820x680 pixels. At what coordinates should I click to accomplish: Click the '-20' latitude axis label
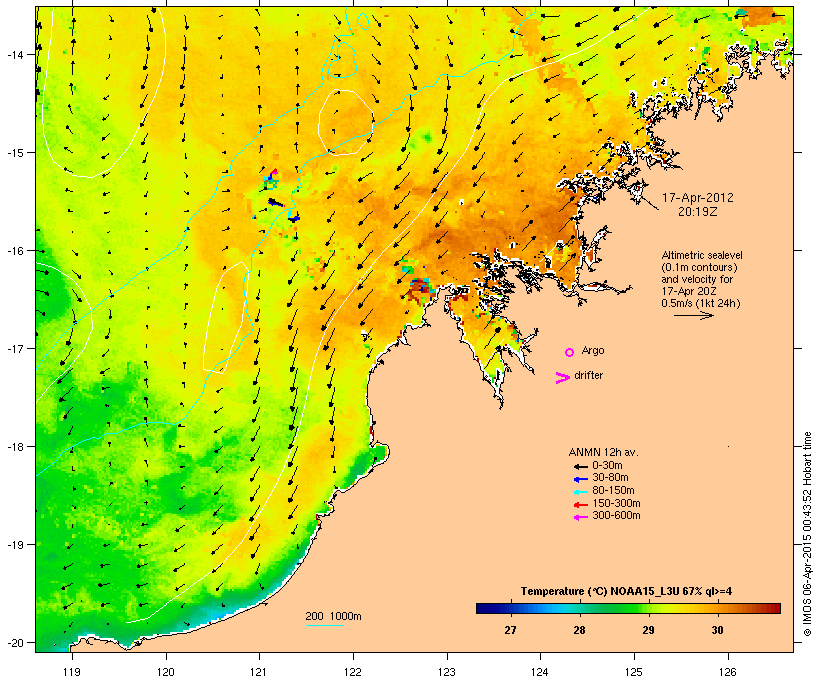click(14, 642)
